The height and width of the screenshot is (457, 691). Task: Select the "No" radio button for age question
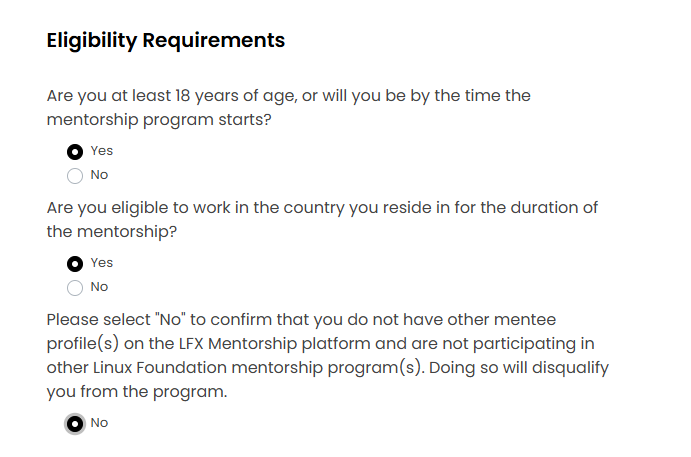[75, 176]
